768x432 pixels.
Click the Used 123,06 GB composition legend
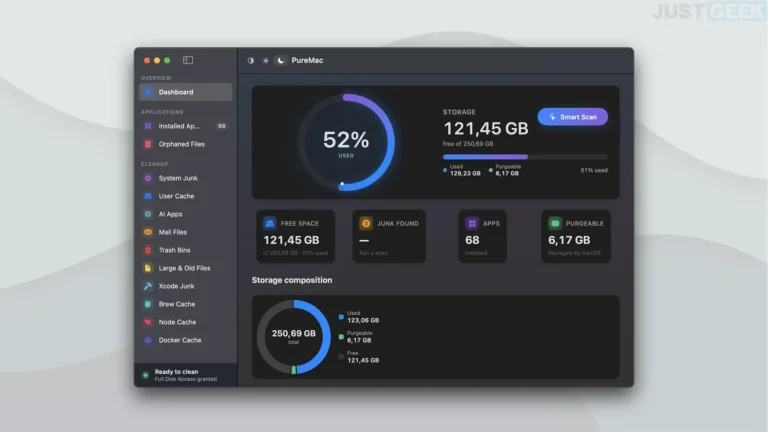(359, 317)
